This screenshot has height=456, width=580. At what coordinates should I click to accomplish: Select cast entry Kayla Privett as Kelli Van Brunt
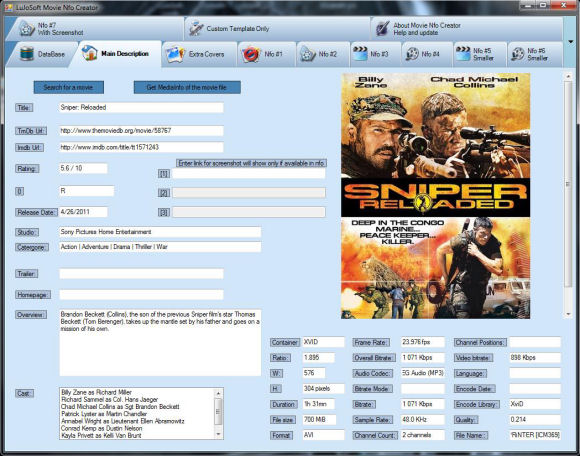click(101, 436)
